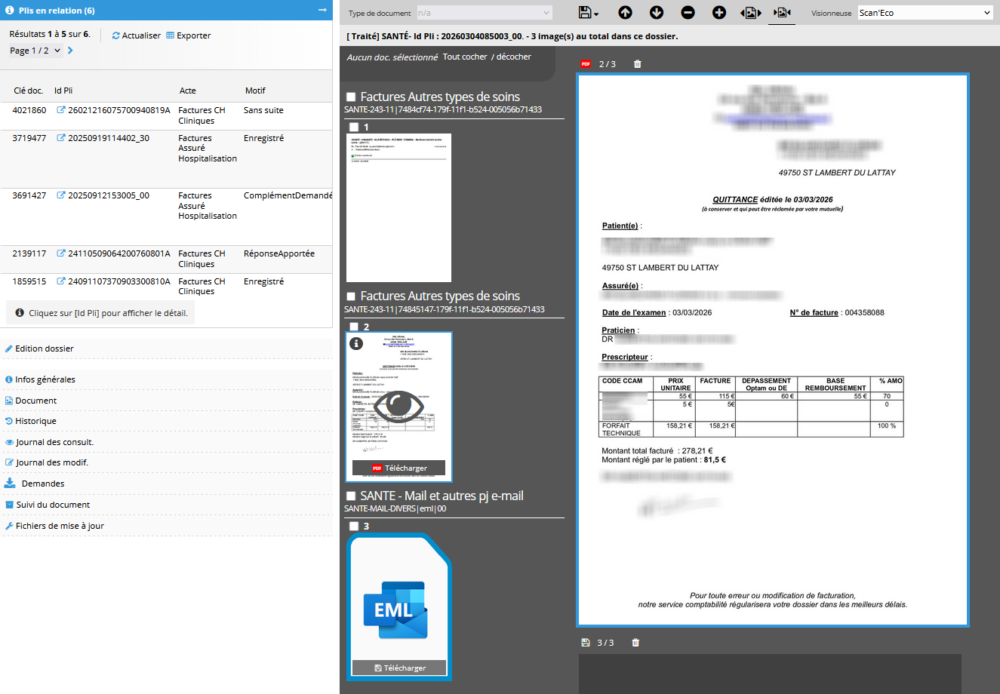The image size is (1000, 694).
Task: Click the Exporter link
Action: click(193, 35)
